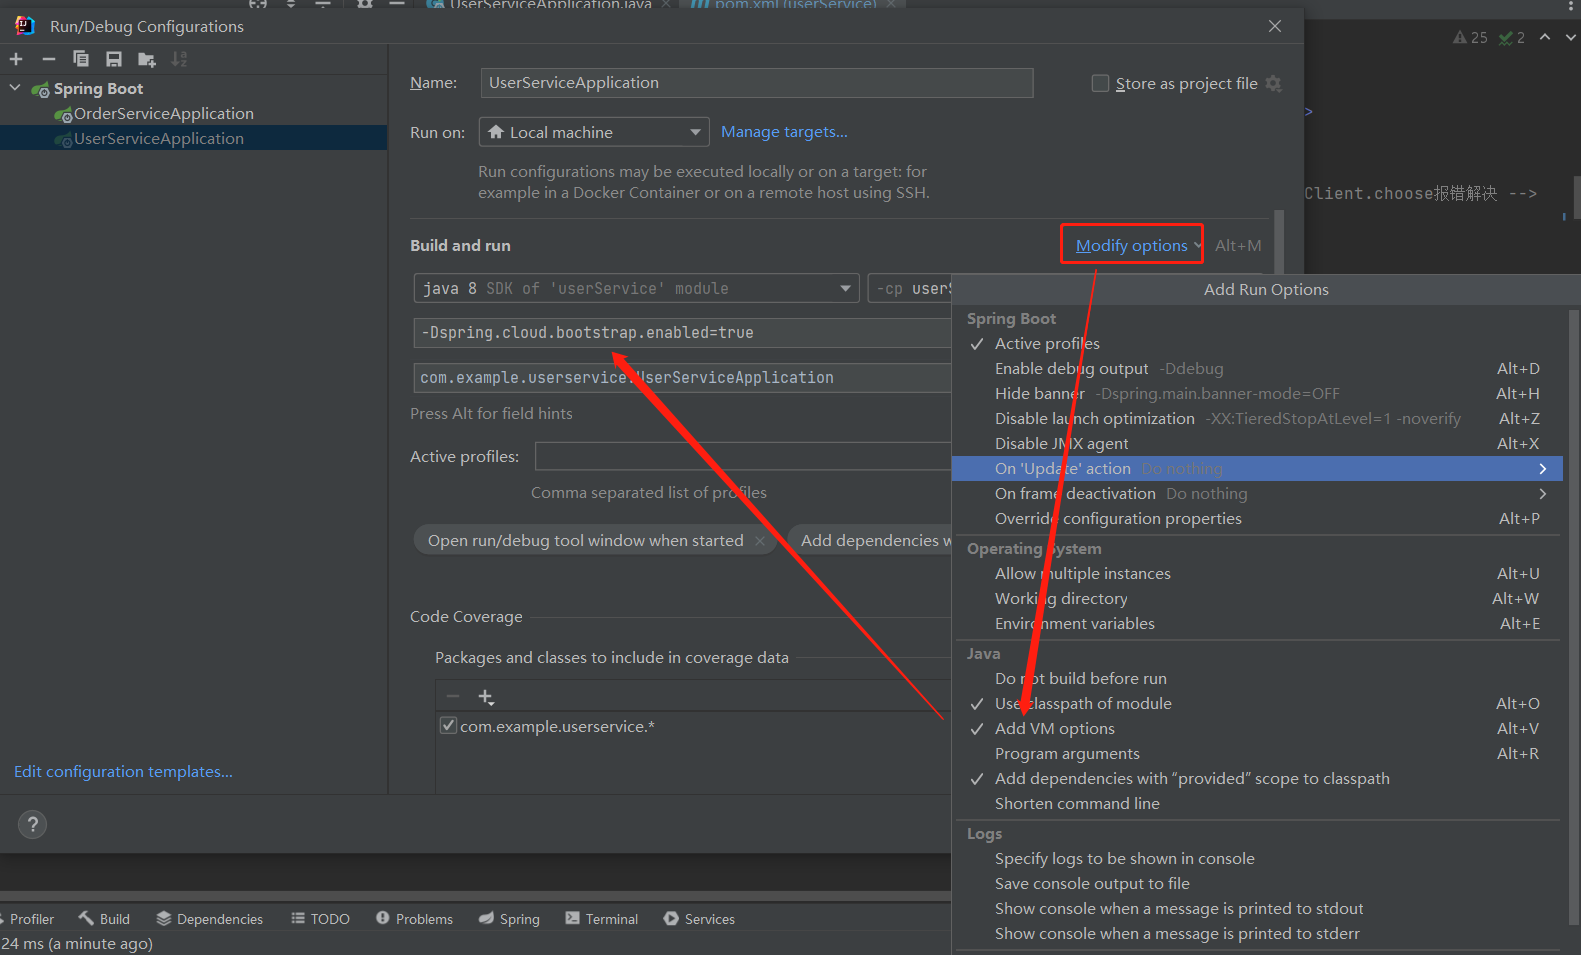Select Disable launch optimization option
The width and height of the screenshot is (1581, 955).
[x=1256, y=419]
